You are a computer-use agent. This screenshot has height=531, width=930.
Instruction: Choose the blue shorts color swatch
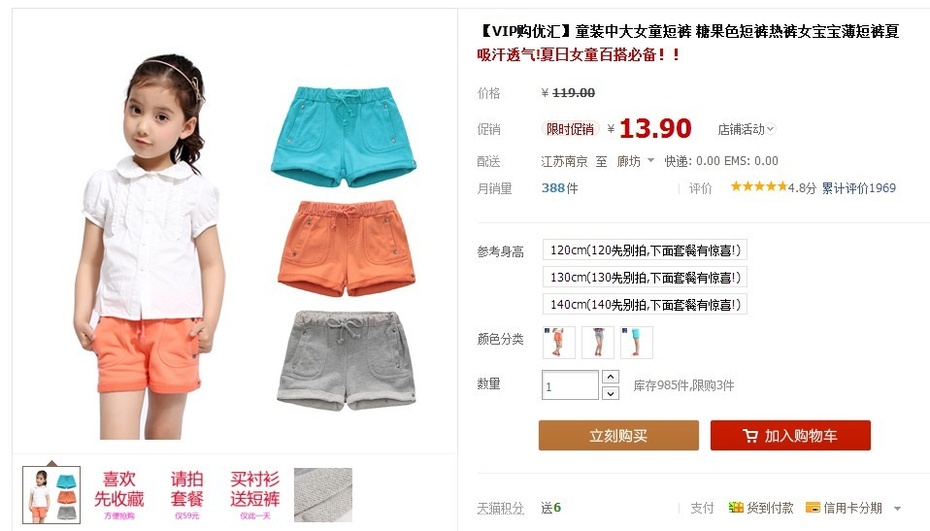pos(636,342)
